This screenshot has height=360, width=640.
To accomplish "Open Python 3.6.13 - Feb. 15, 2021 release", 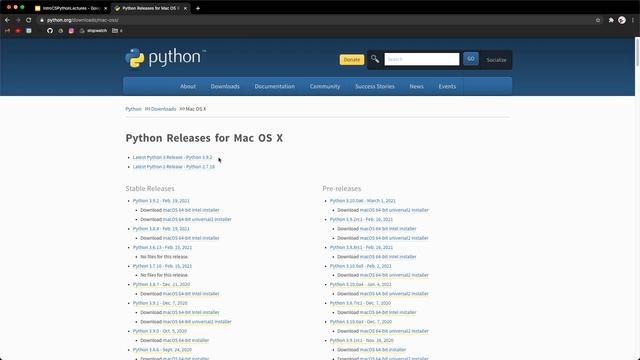I will 162,247.
